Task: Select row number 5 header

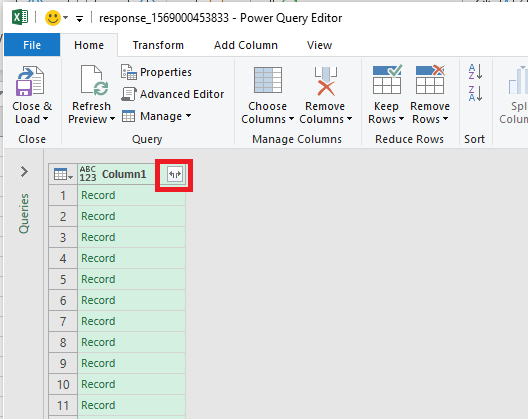Action: (63, 279)
